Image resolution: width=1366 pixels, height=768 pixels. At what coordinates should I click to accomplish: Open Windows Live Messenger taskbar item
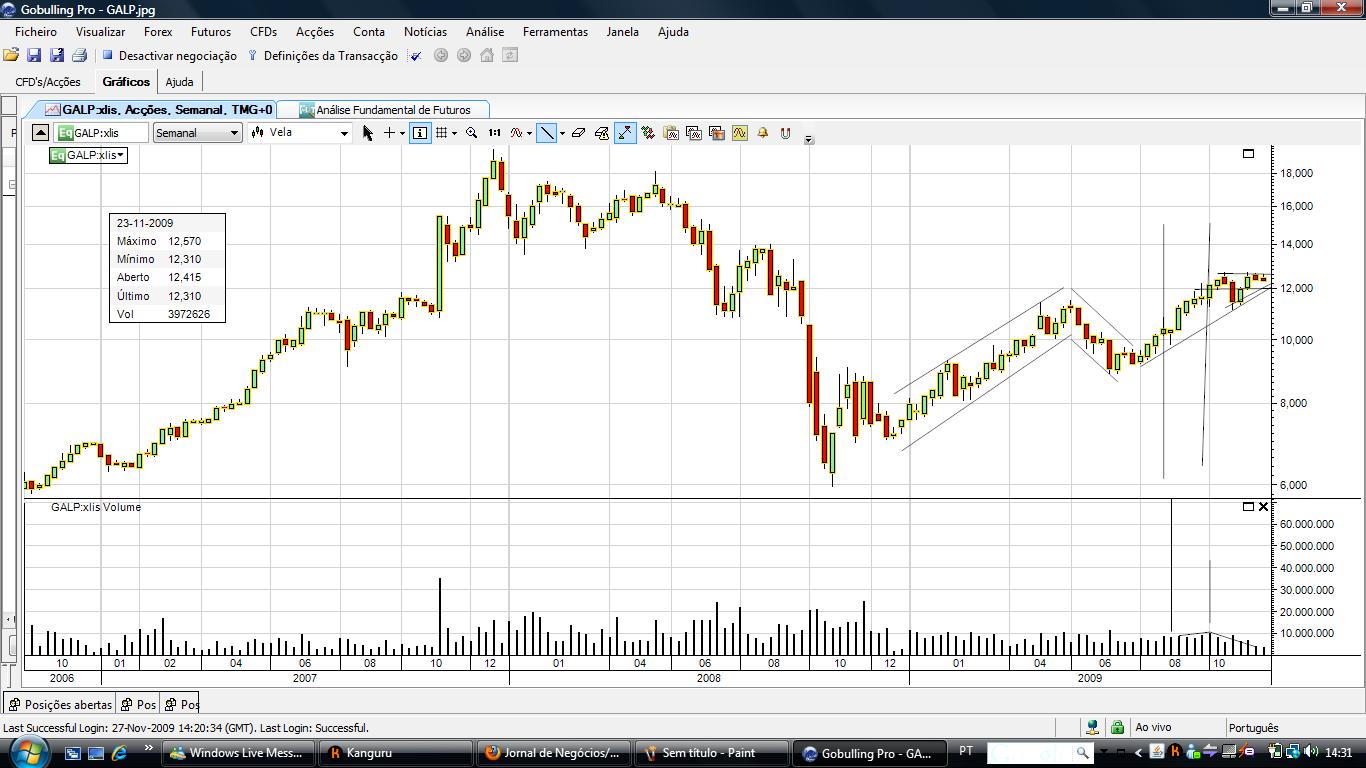point(238,753)
